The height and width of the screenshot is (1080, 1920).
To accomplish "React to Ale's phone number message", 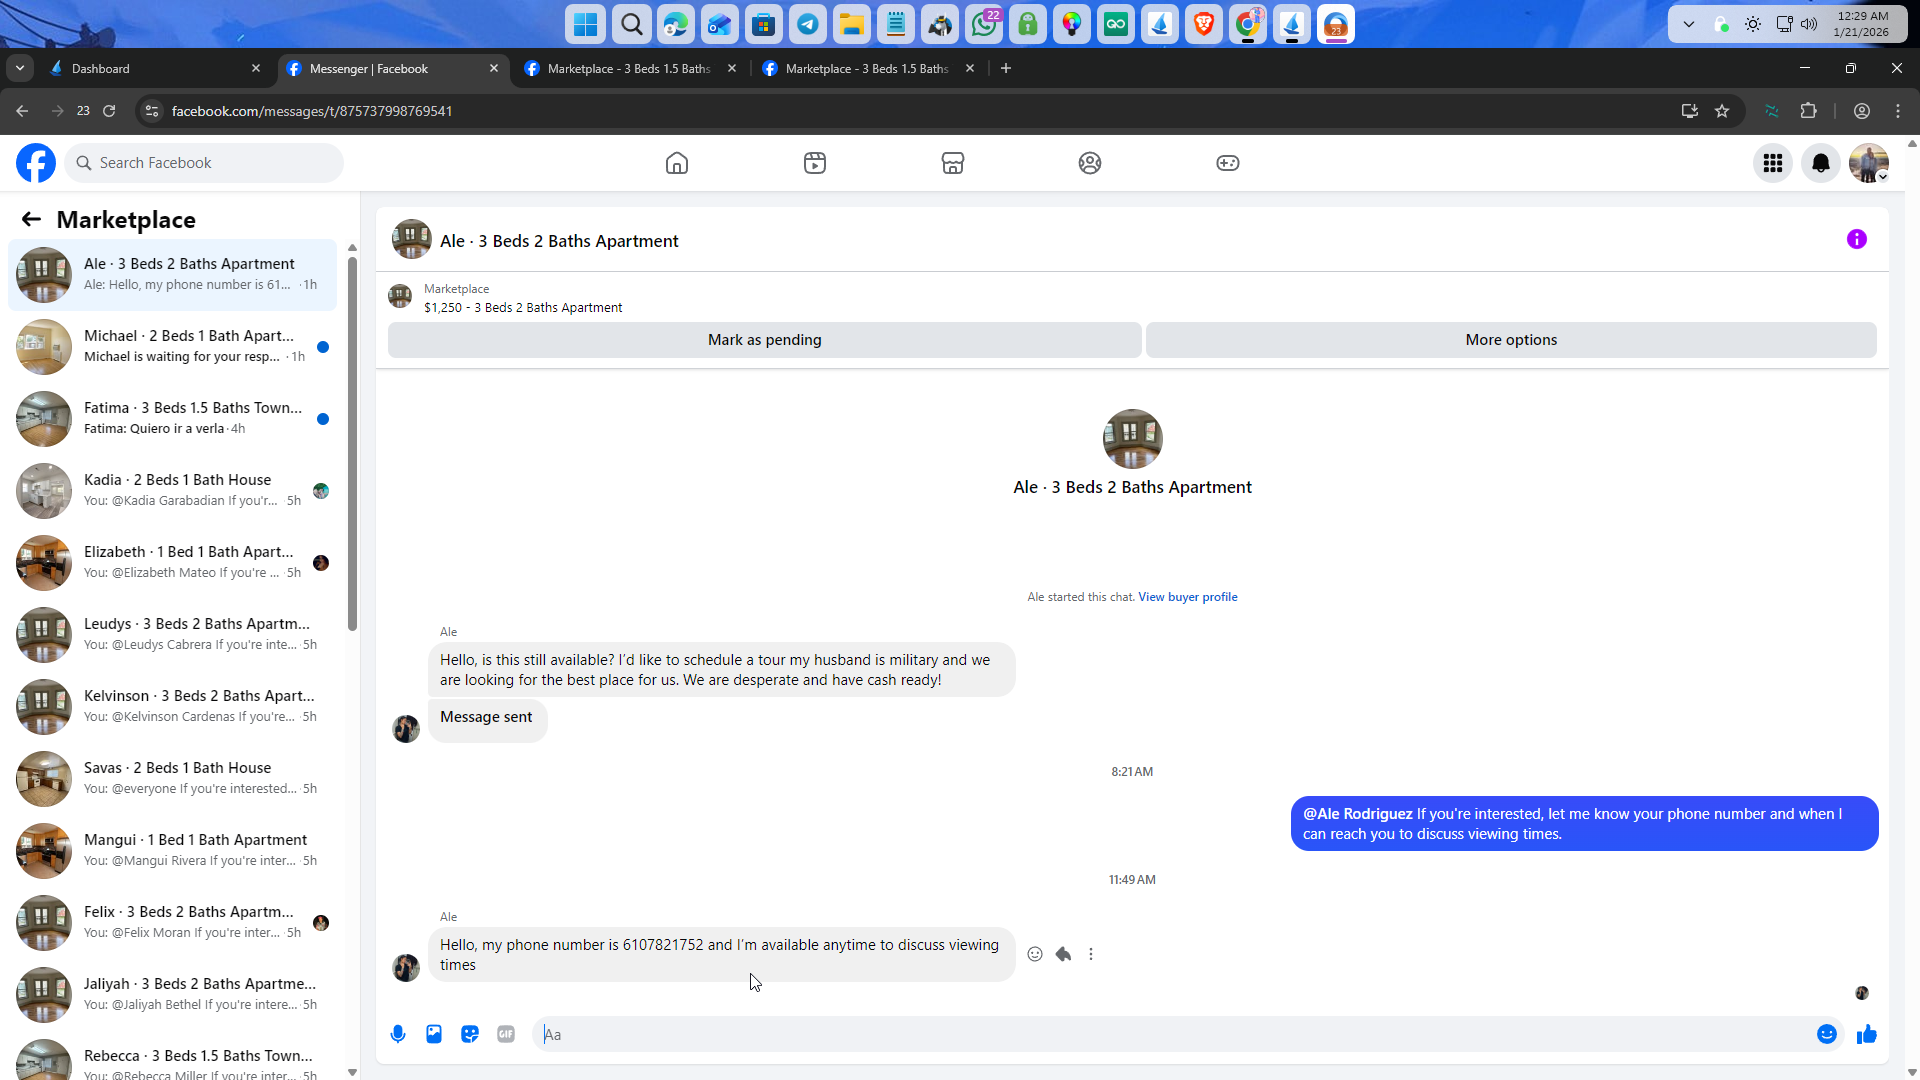I will click(x=1035, y=954).
